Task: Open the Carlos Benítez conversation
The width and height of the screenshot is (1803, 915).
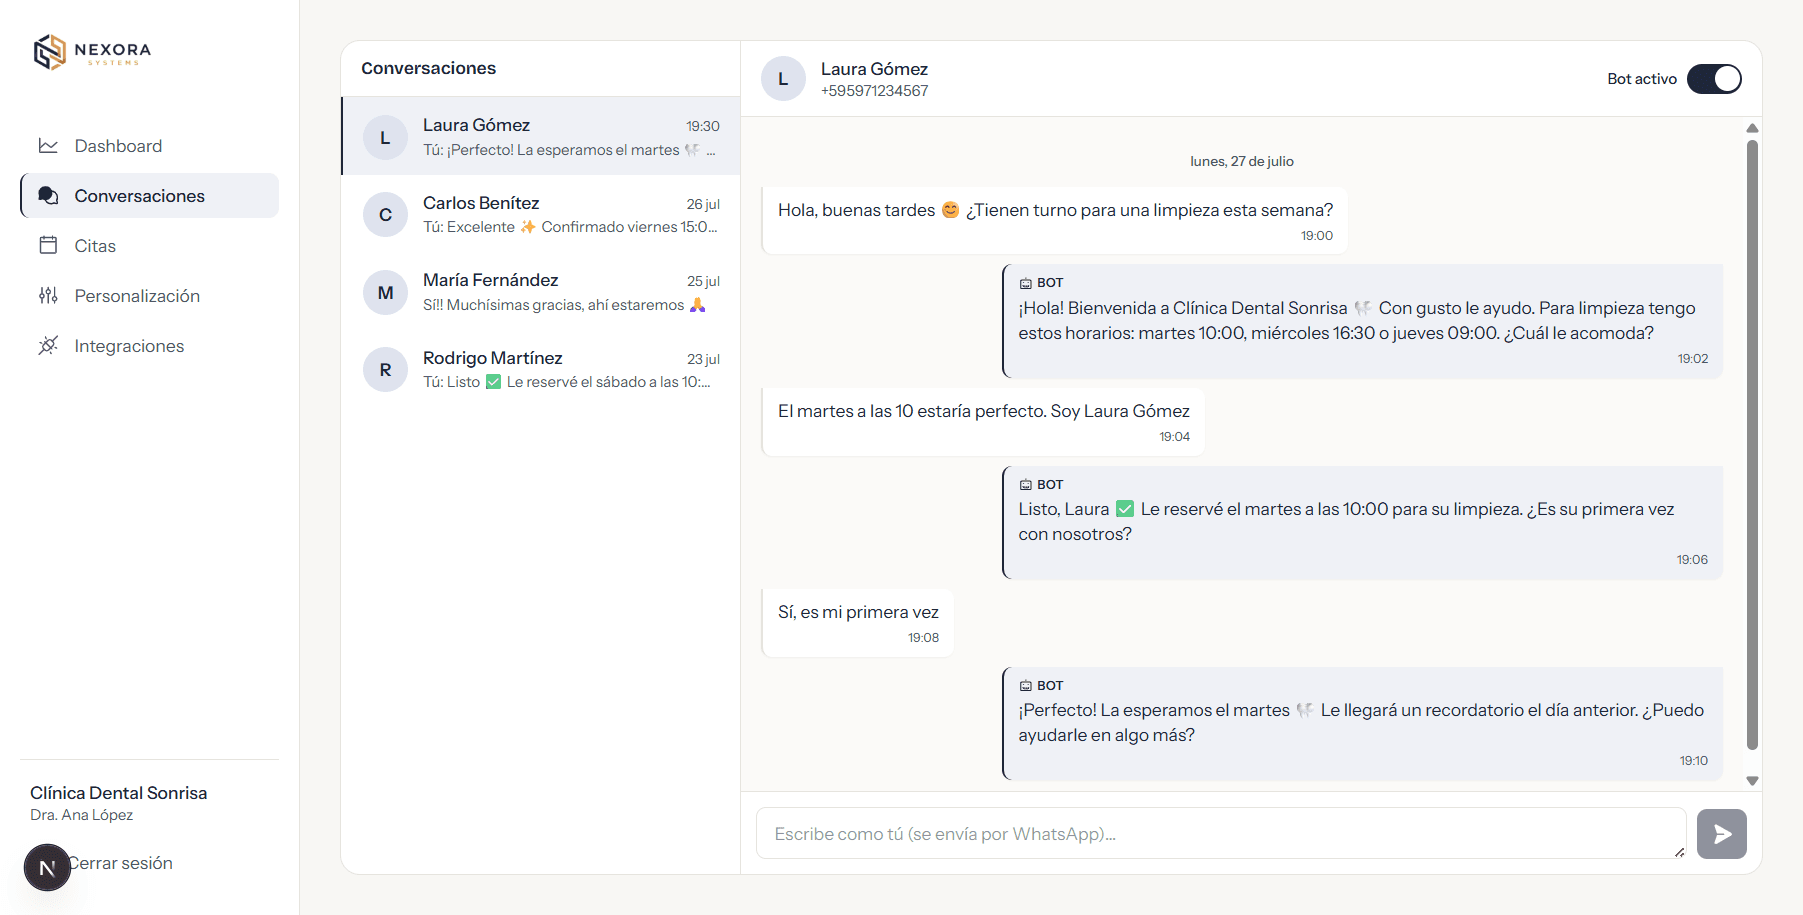Action: click(x=541, y=214)
